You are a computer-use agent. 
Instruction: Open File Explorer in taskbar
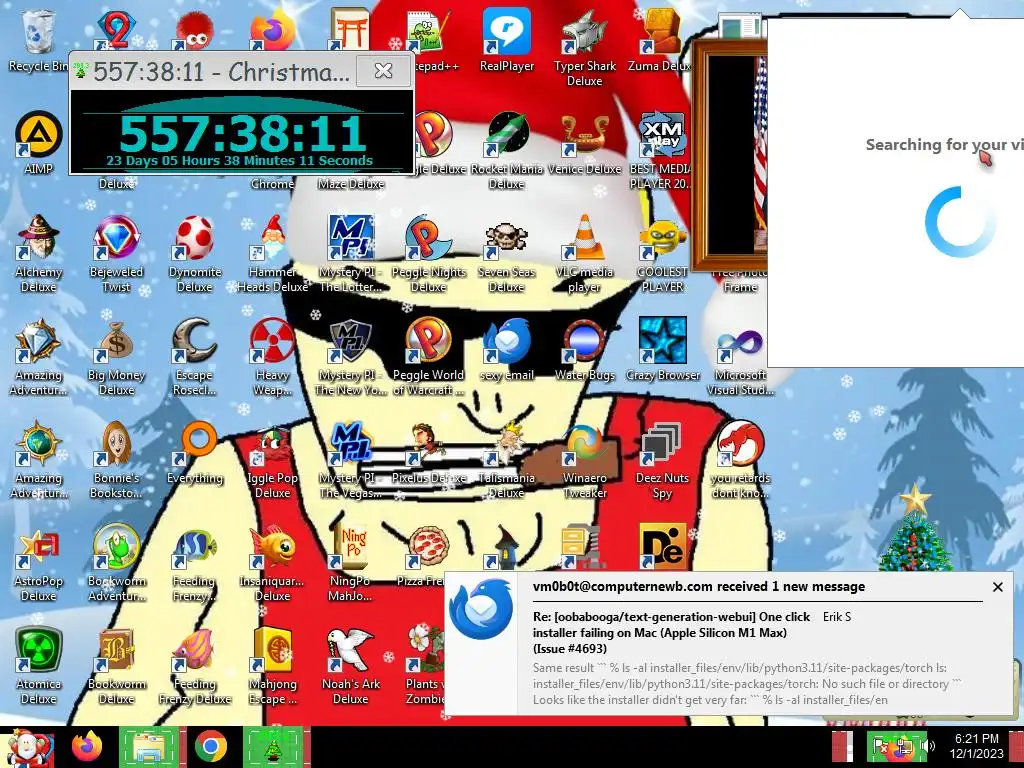[149, 747]
